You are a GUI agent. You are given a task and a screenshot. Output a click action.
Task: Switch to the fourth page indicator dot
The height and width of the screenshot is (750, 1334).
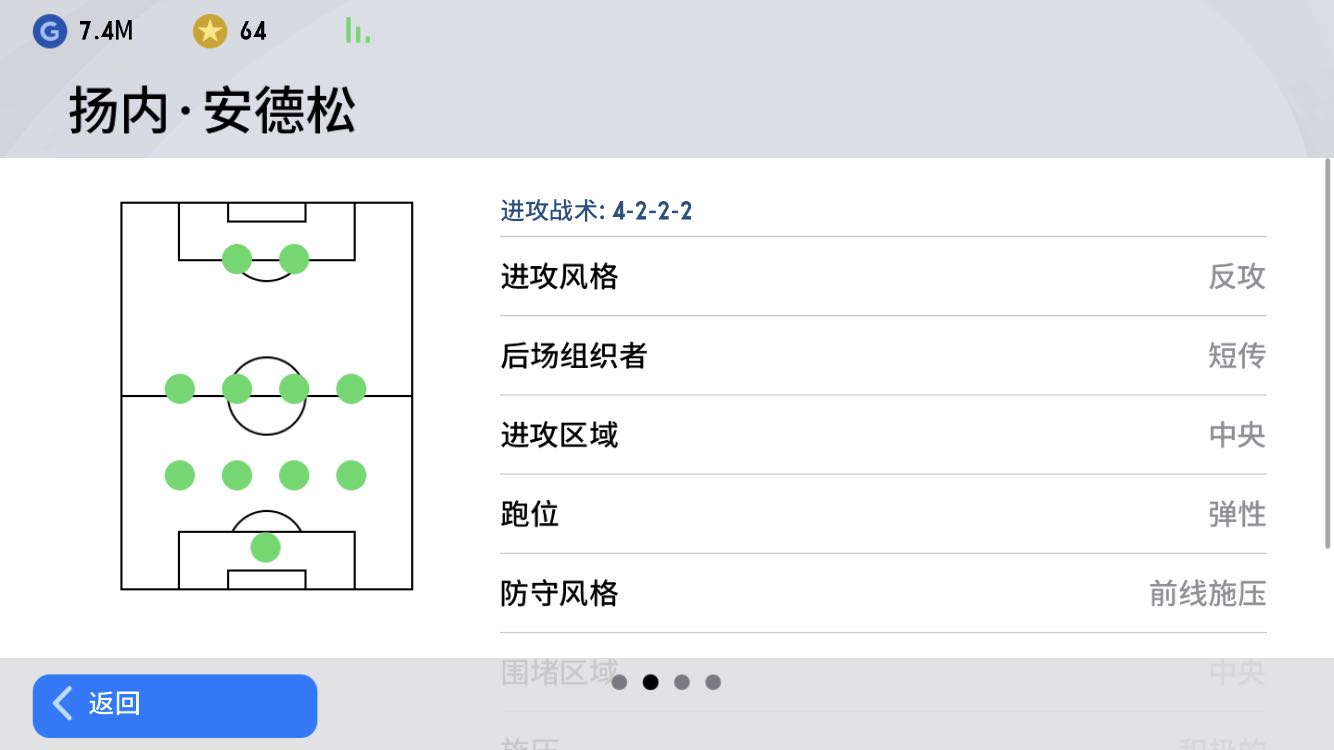click(x=713, y=682)
